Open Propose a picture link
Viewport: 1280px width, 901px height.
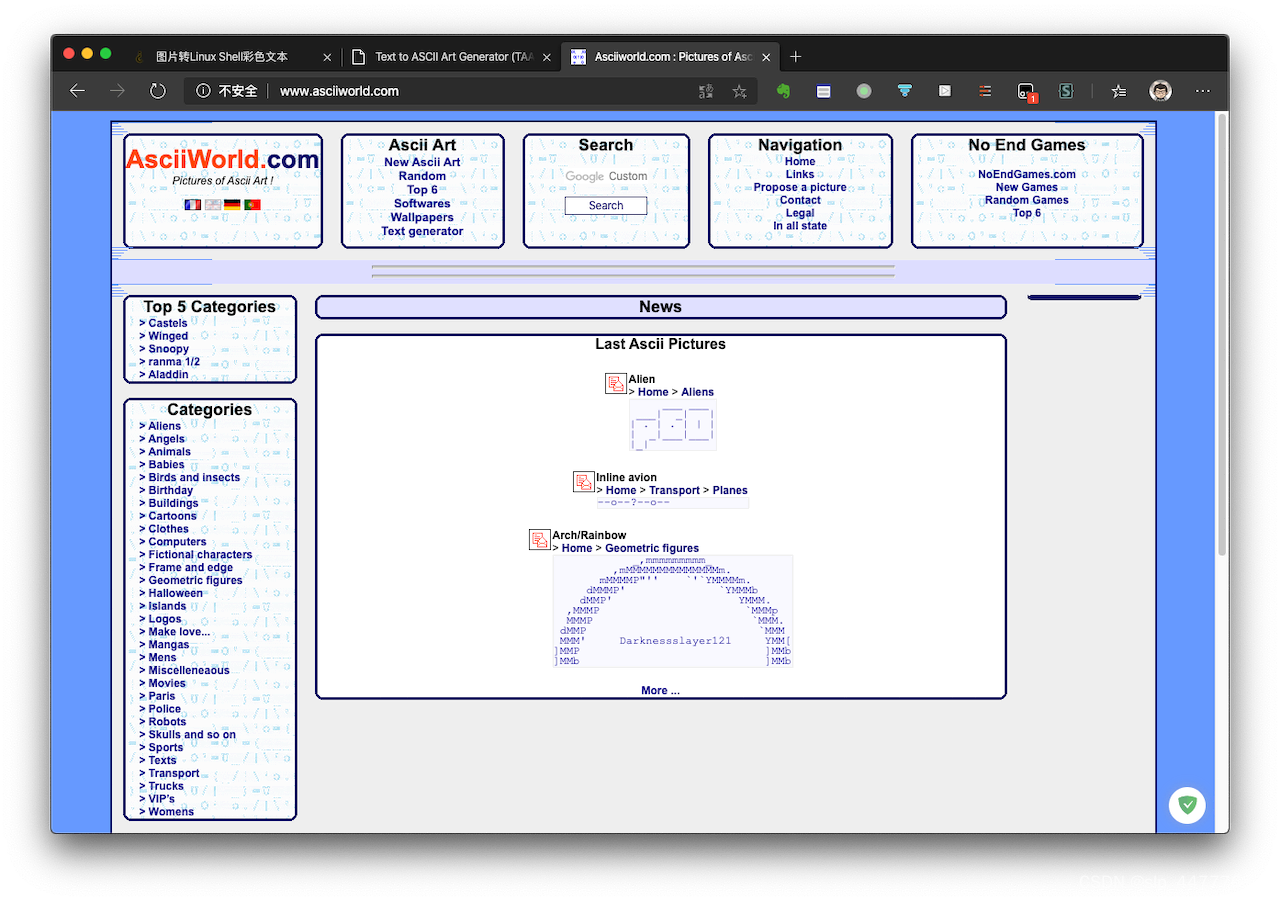[800, 187]
